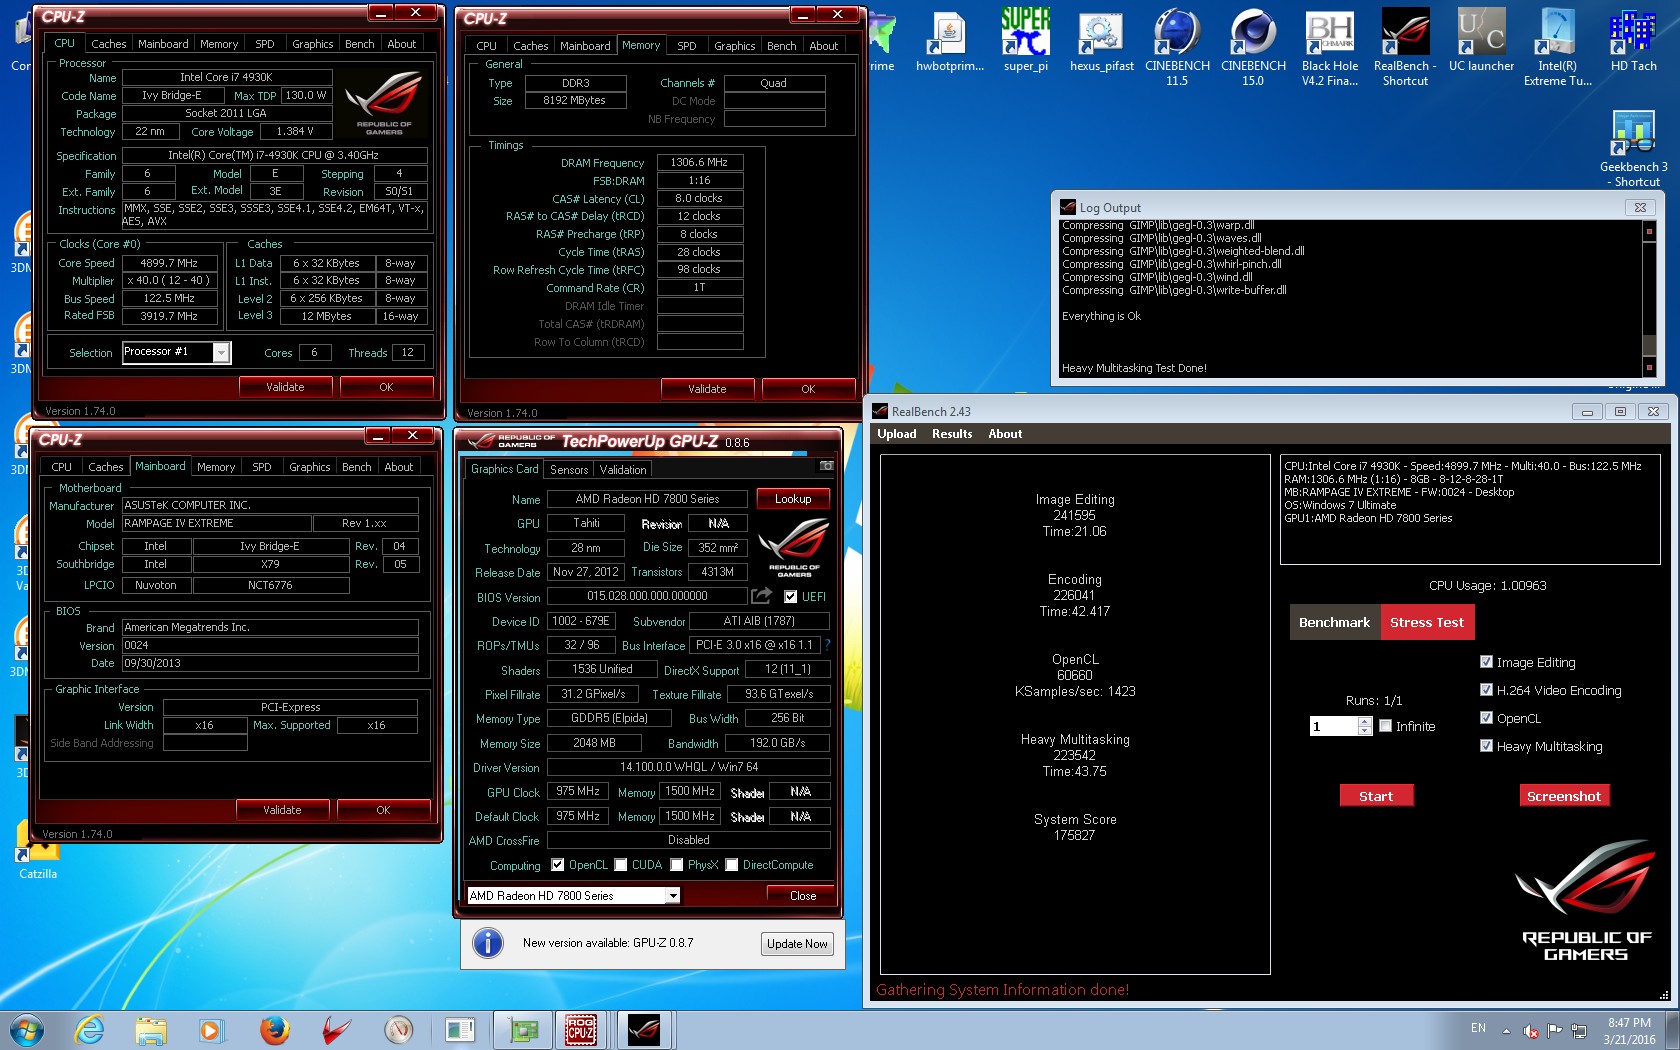The width and height of the screenshot is (1680, 1050).
Task: Uncheck Image Editing in RealBench
Action: coord(1486,662)
